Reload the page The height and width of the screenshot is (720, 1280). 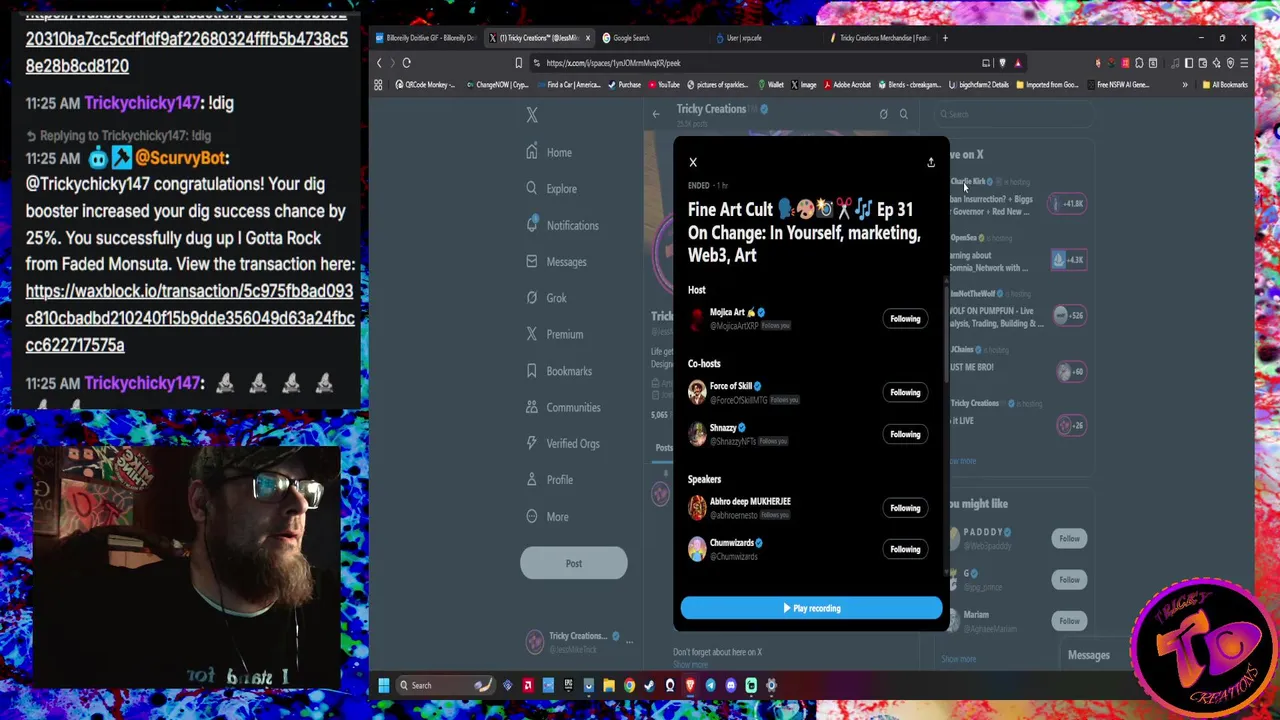click(x=407, y=63)
